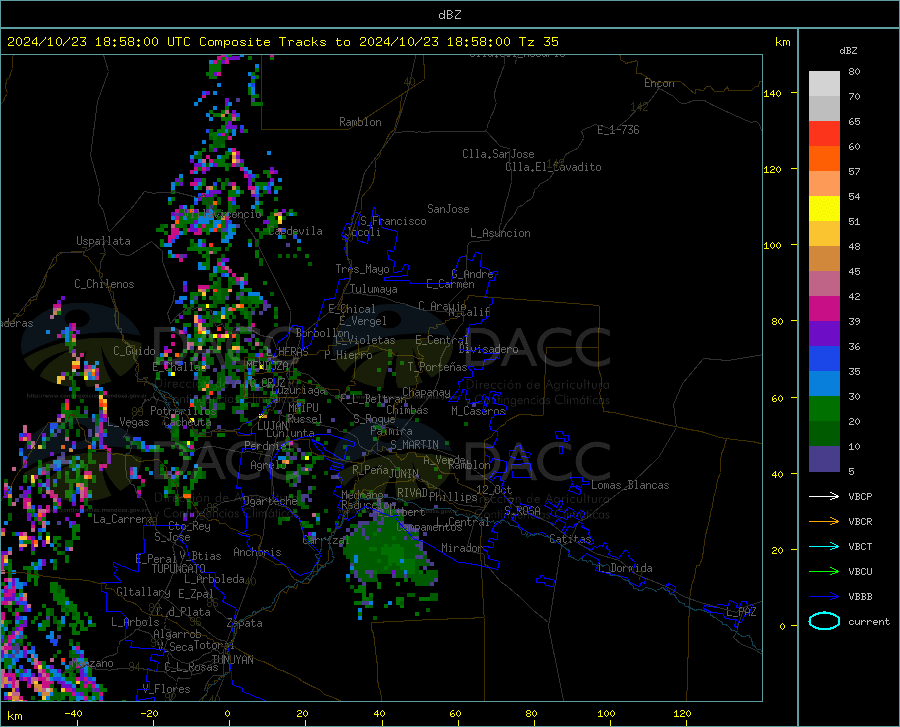Click the '140' tick on the vertical km axis
This screenshot has width=900, height=727.
(772, 93)
